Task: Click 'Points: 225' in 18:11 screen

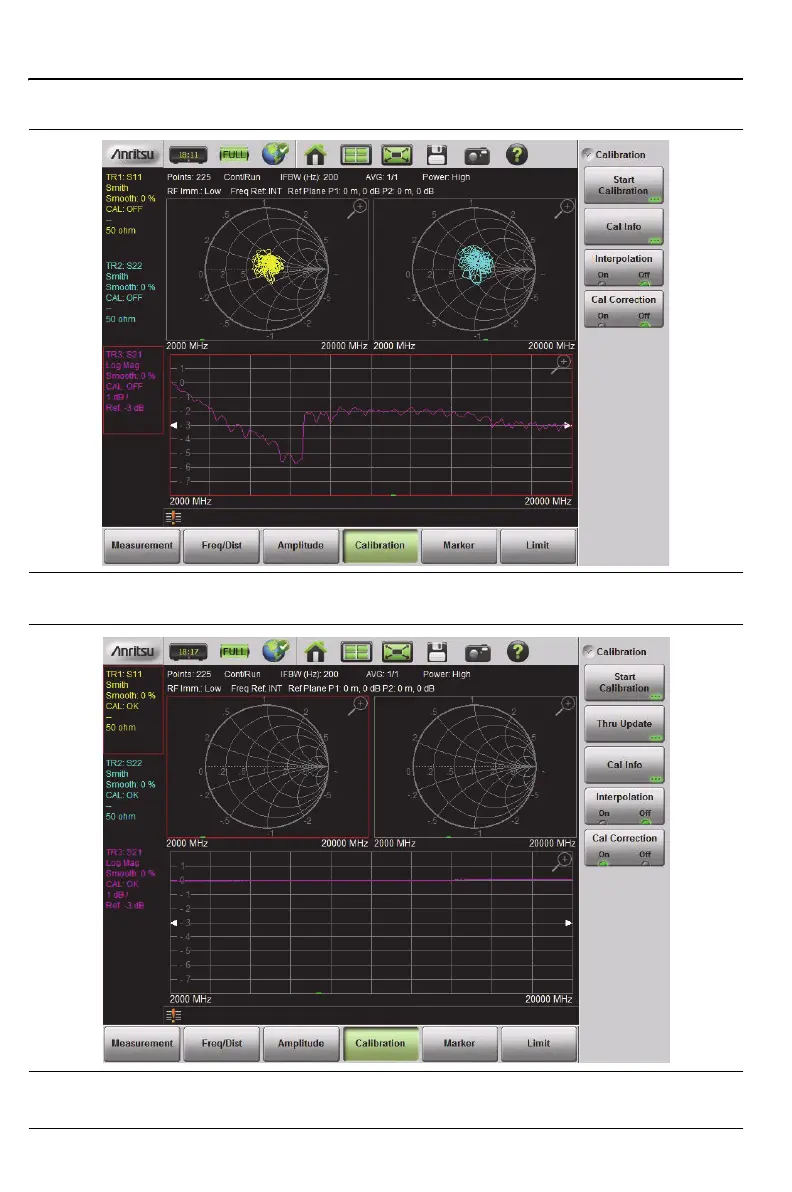Action: click(x=189, y=177)
